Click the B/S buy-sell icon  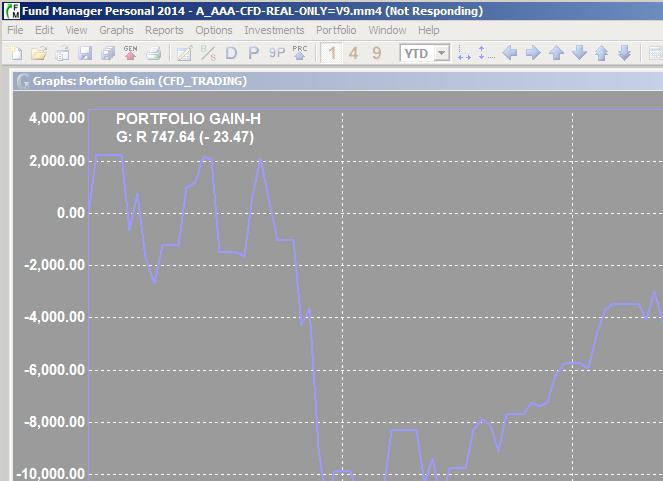click(208, 53)
